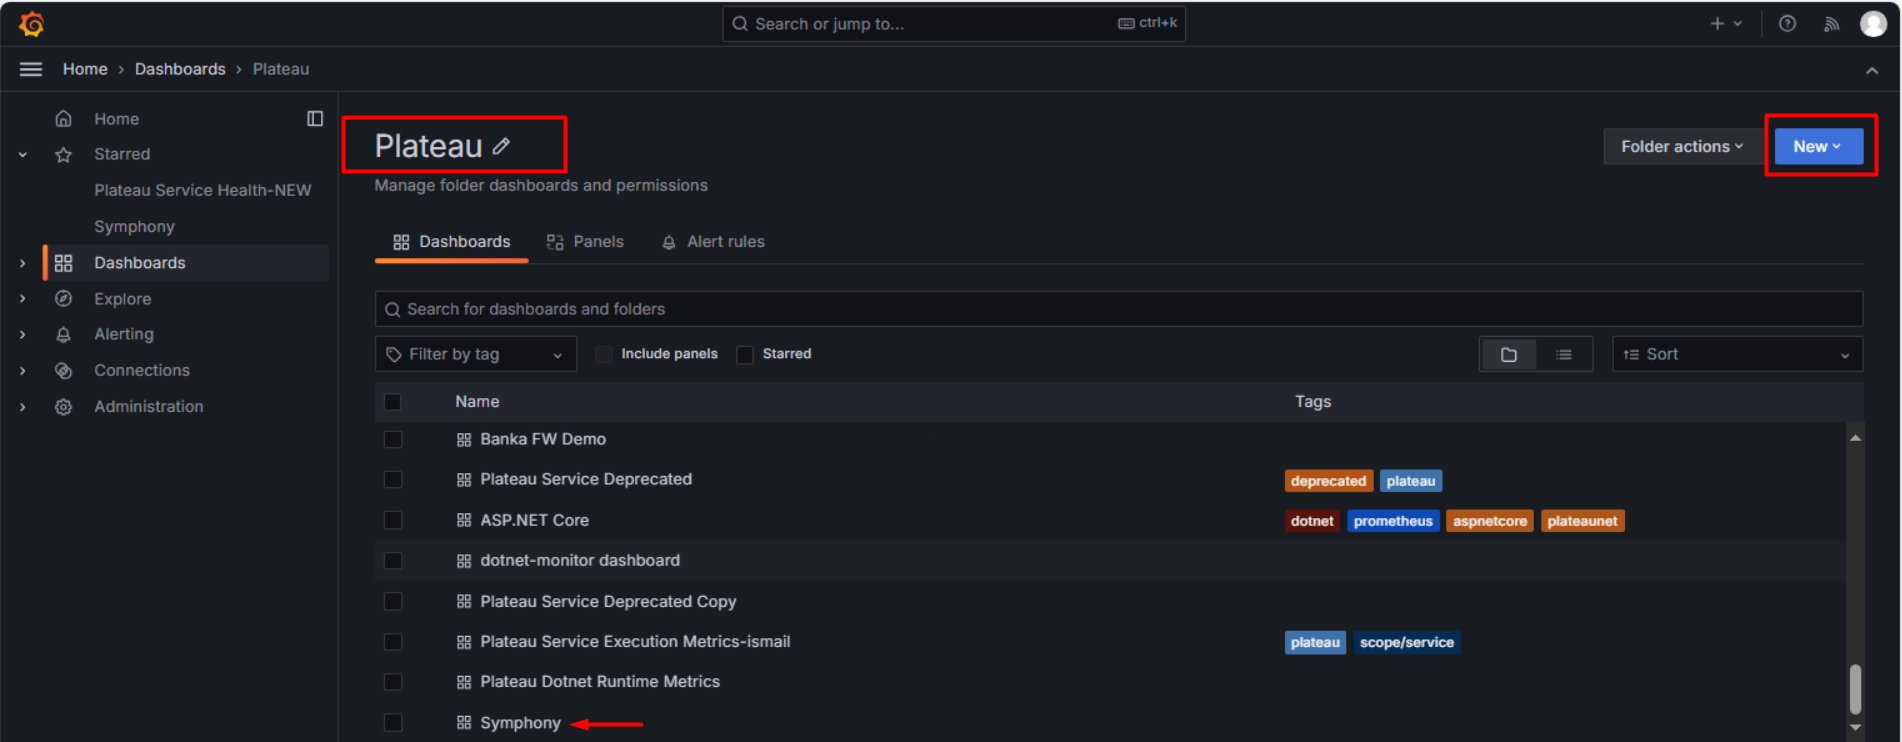This screenshot has height=742, width=1902.
Task: Click the Connections icon in sidebar
Action: (63, 371)
